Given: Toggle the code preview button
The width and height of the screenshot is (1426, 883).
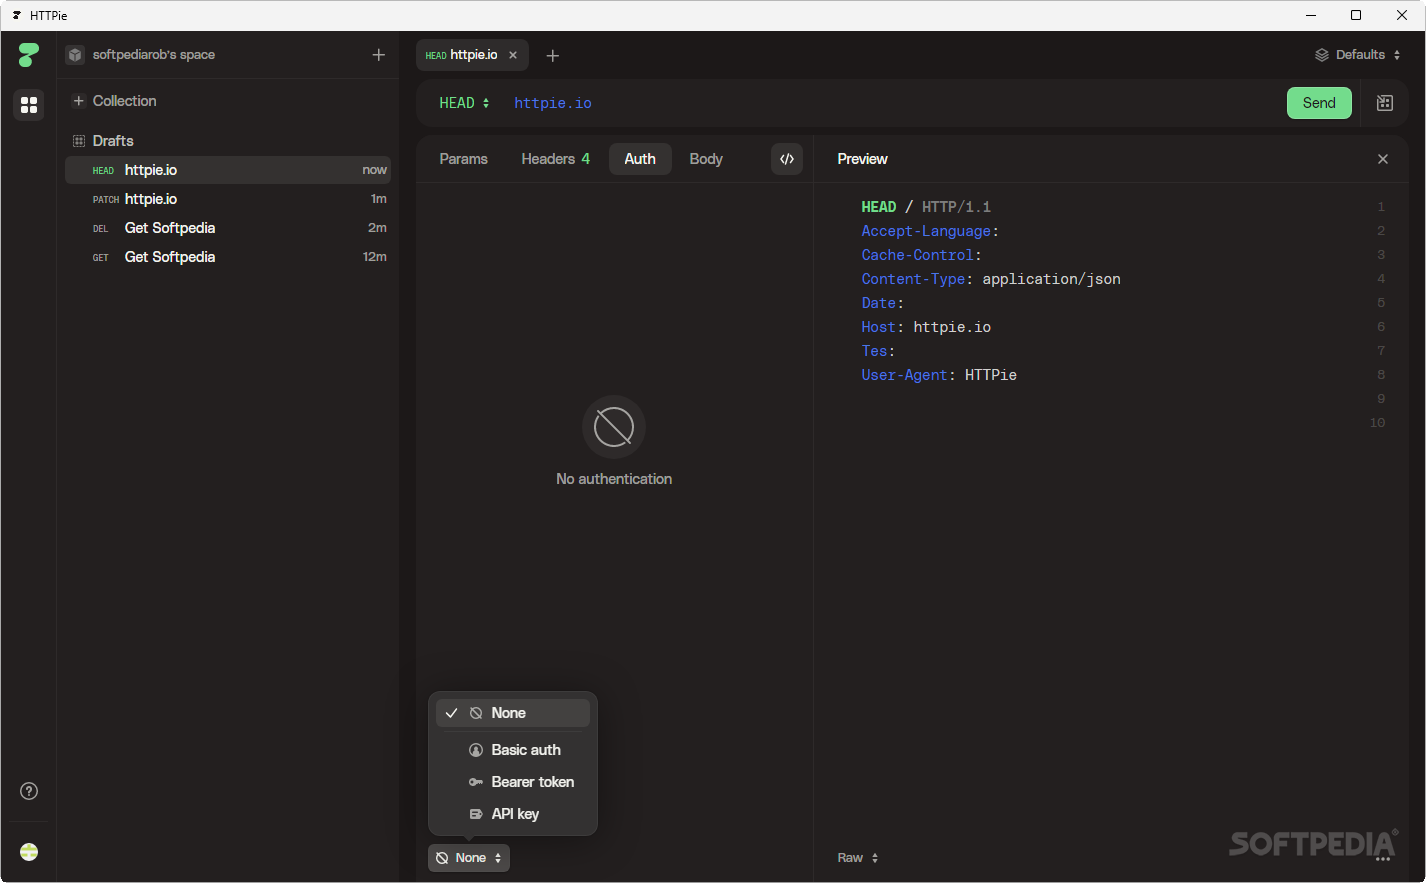Looking at the screenshot, I should (x=787, y=159).
